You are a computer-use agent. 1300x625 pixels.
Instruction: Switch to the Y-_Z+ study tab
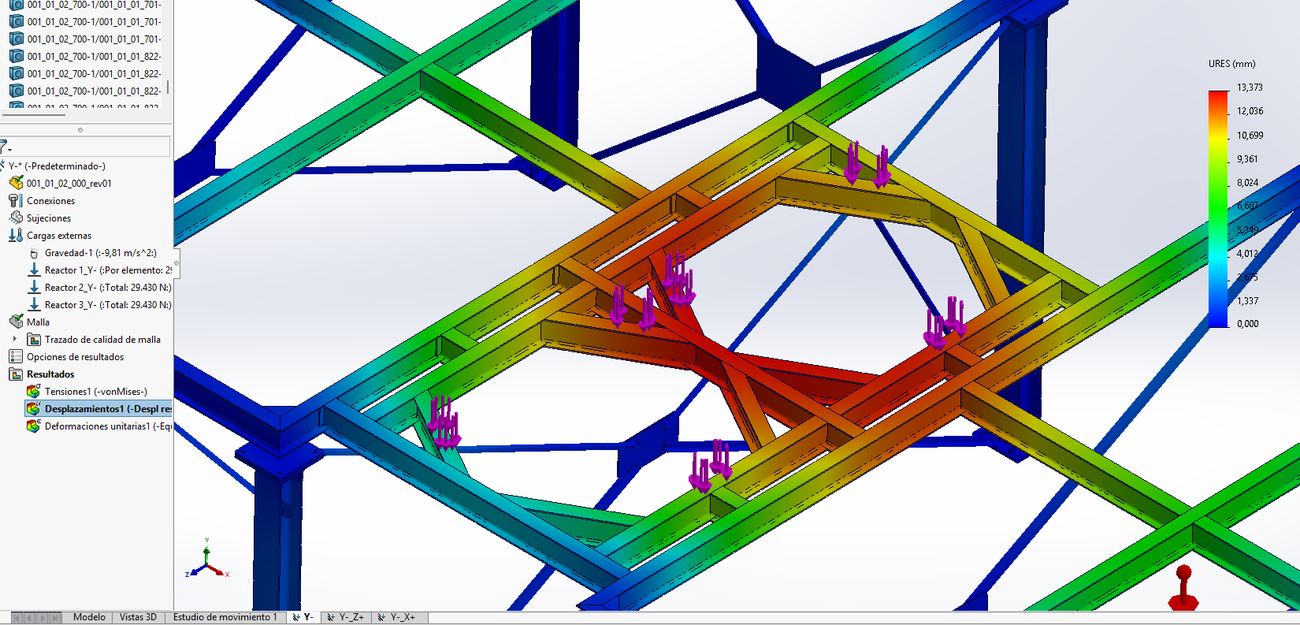pos(346,617)
